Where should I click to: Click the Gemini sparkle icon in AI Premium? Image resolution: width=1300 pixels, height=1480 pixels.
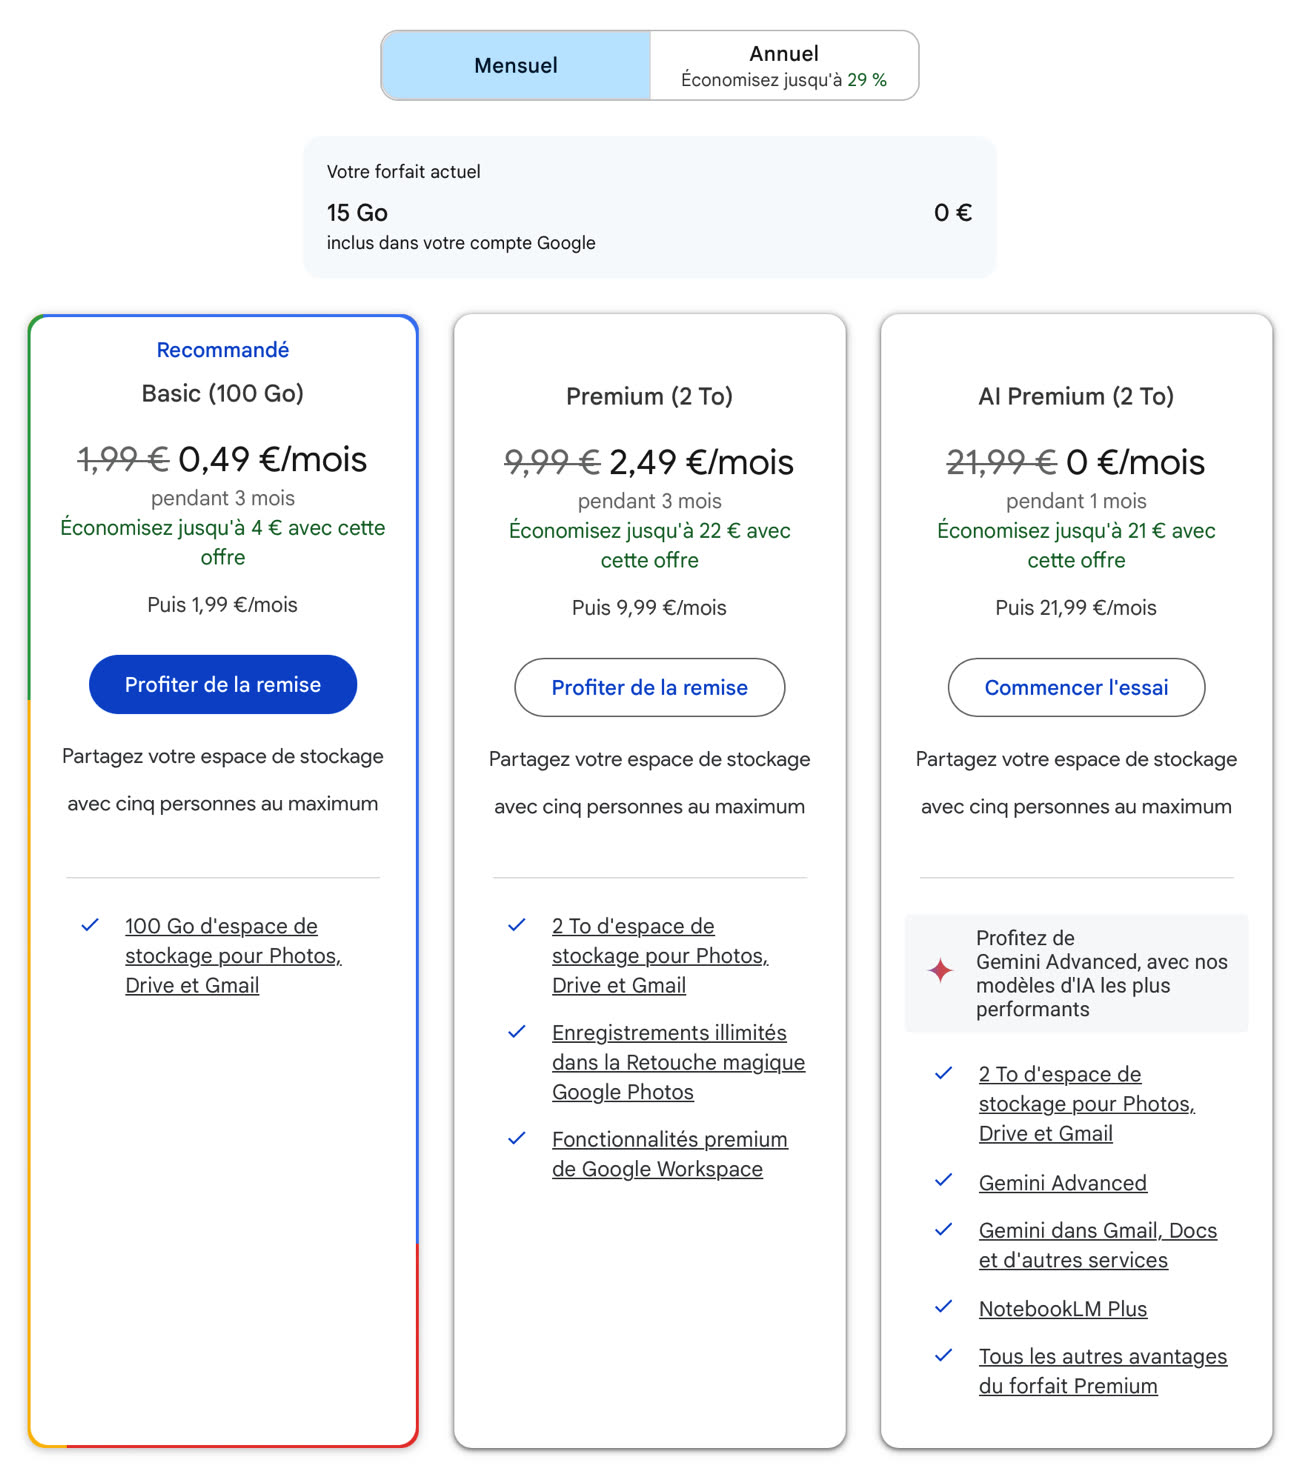[x=941, y=970]
